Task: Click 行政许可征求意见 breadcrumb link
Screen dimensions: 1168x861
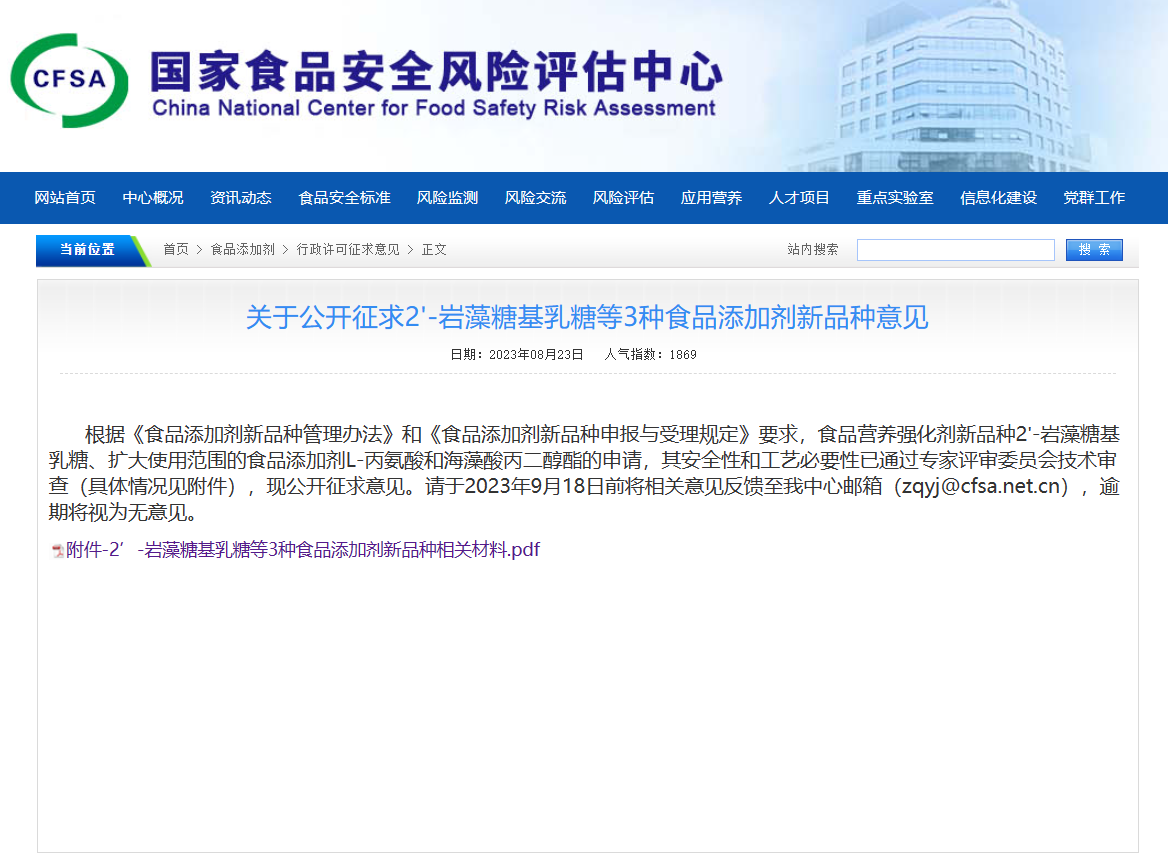Action: coord(348,250)
